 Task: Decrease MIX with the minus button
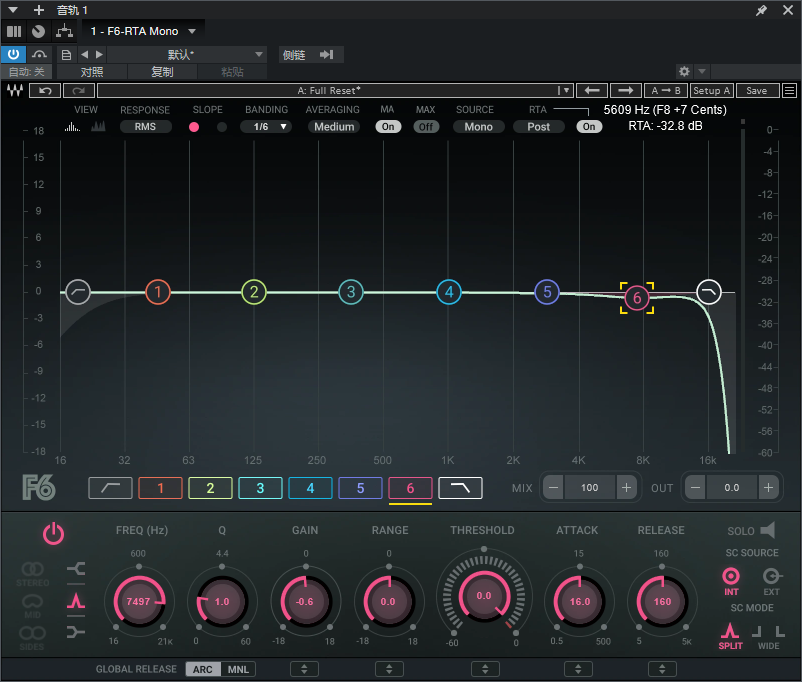click(x=553, y=488)
